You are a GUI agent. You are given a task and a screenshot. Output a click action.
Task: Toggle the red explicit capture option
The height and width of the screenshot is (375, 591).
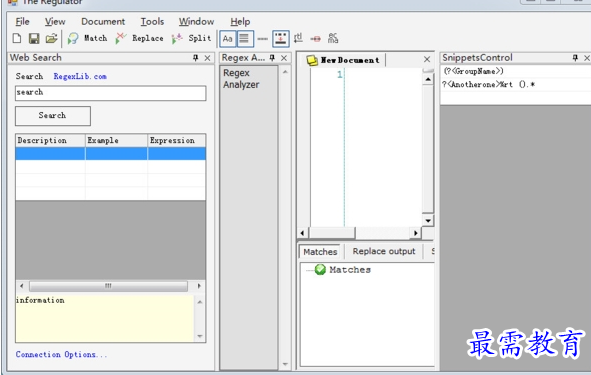point(315,39)
